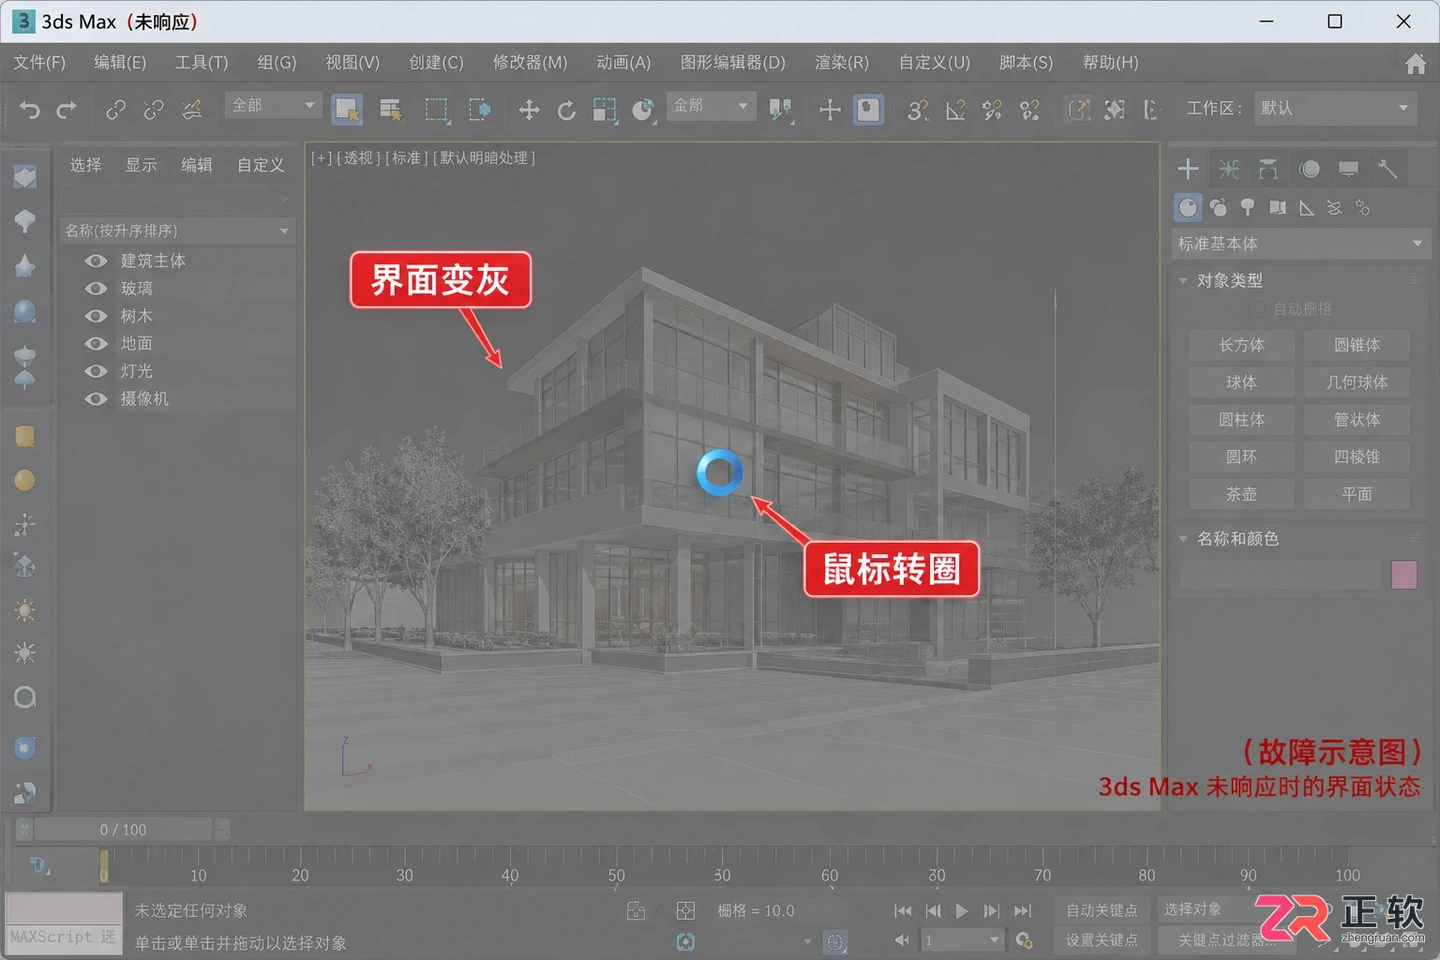Create a 长方体 box primitive

tap(1242, 345)
